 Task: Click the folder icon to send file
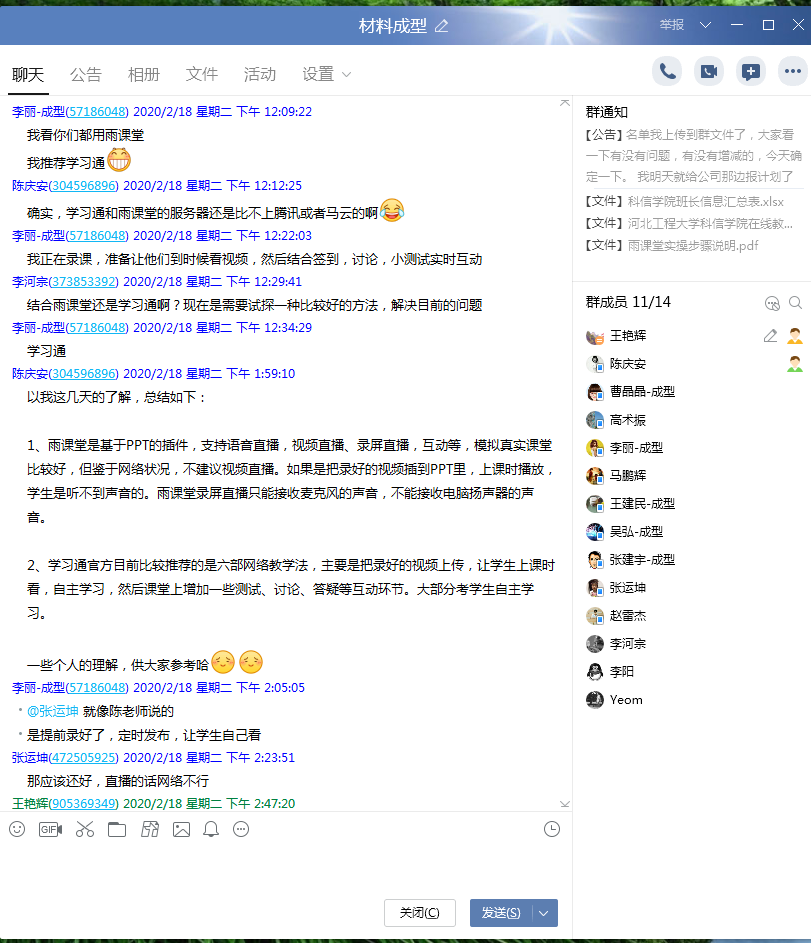pyautogui.click(x=117, y=829)
